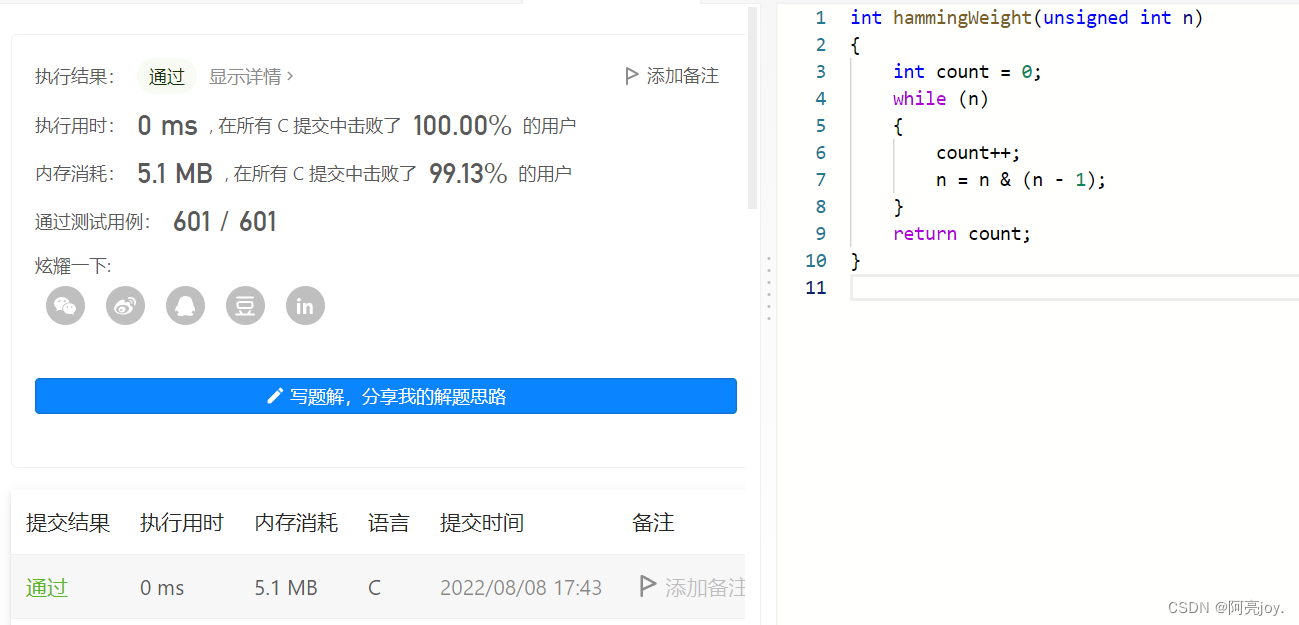Open the 通过 submission link in the table
Screen dimensions: 1299x625
(x=46, y=587)
